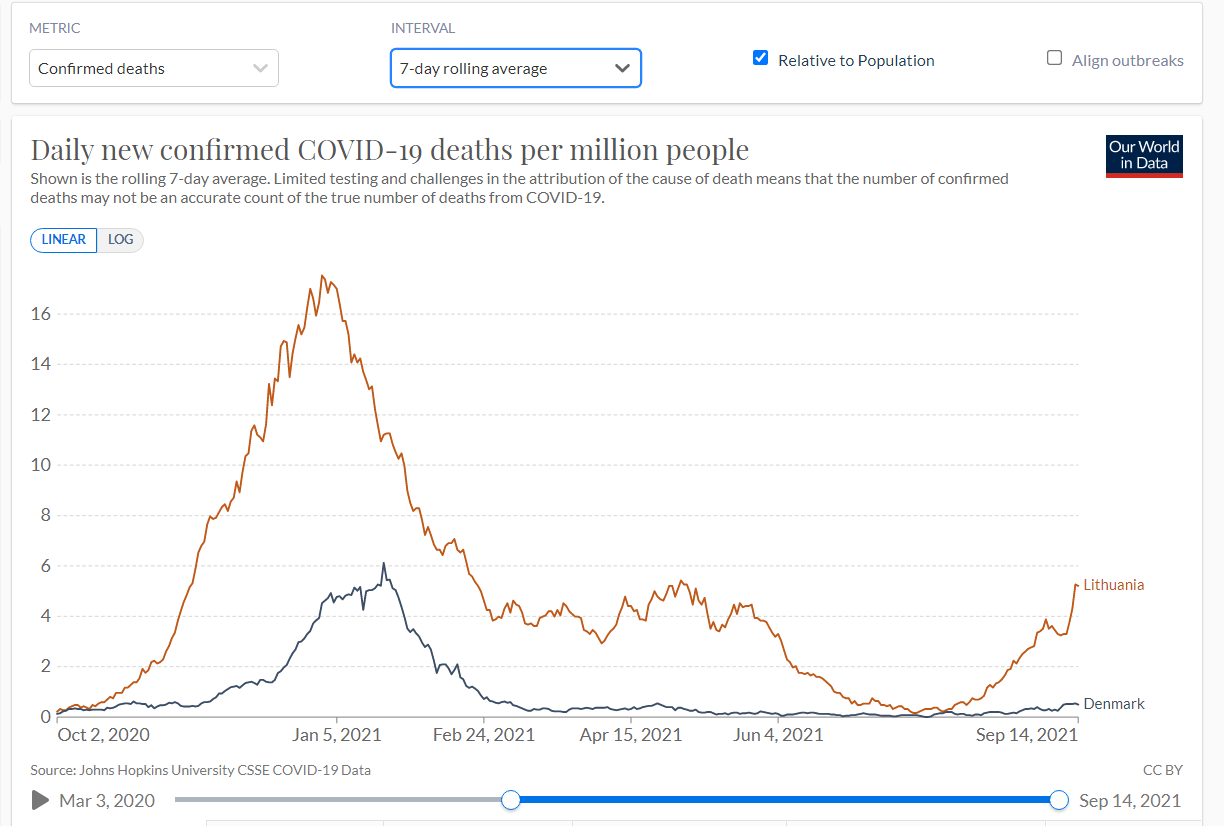Click the chart title text
The height and width of the screenshot is (826, 1224).
coord(390,150)
